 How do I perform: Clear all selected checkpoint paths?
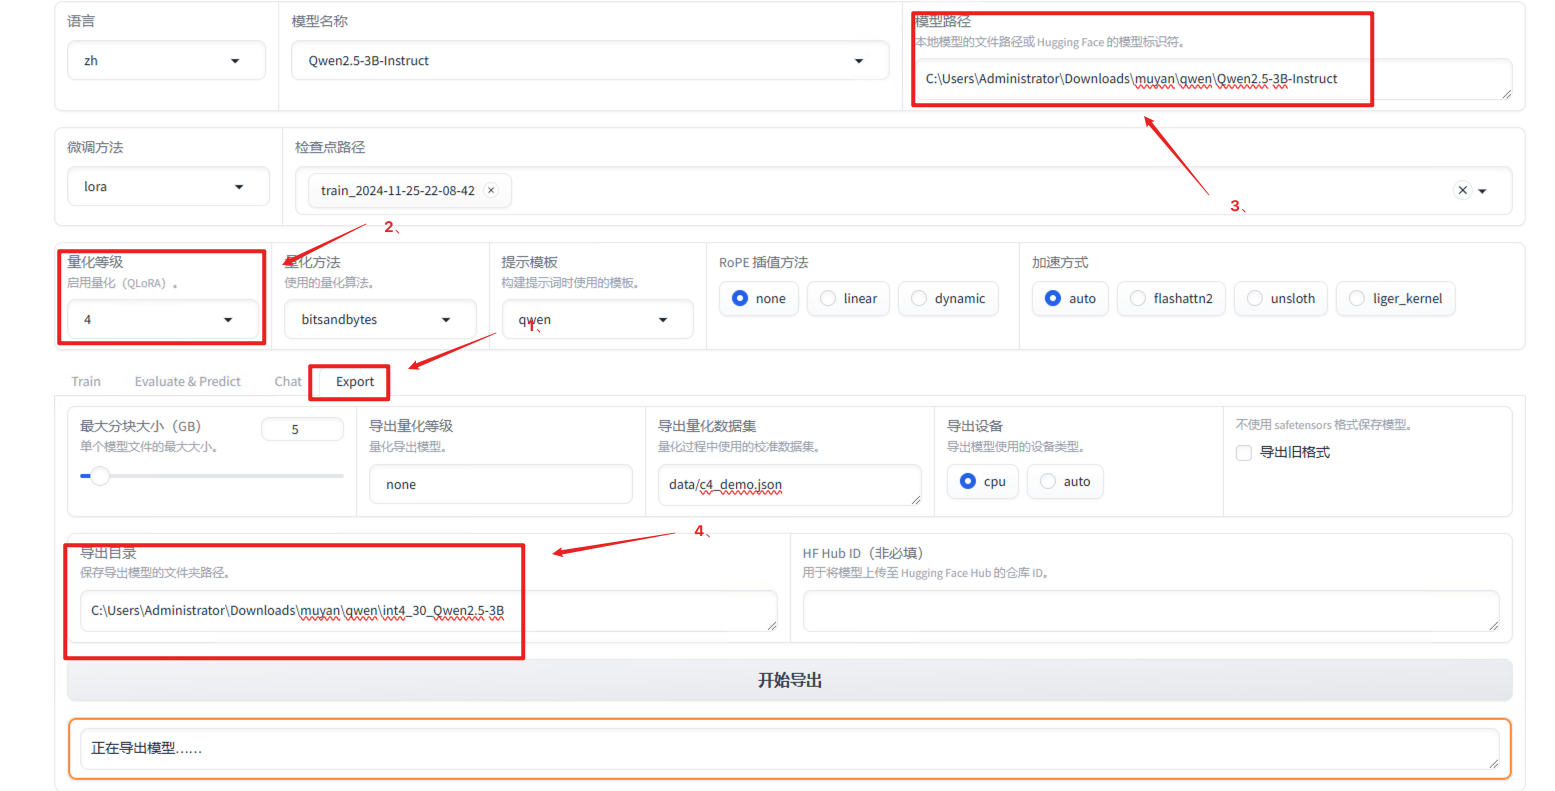click(1462, 190)
